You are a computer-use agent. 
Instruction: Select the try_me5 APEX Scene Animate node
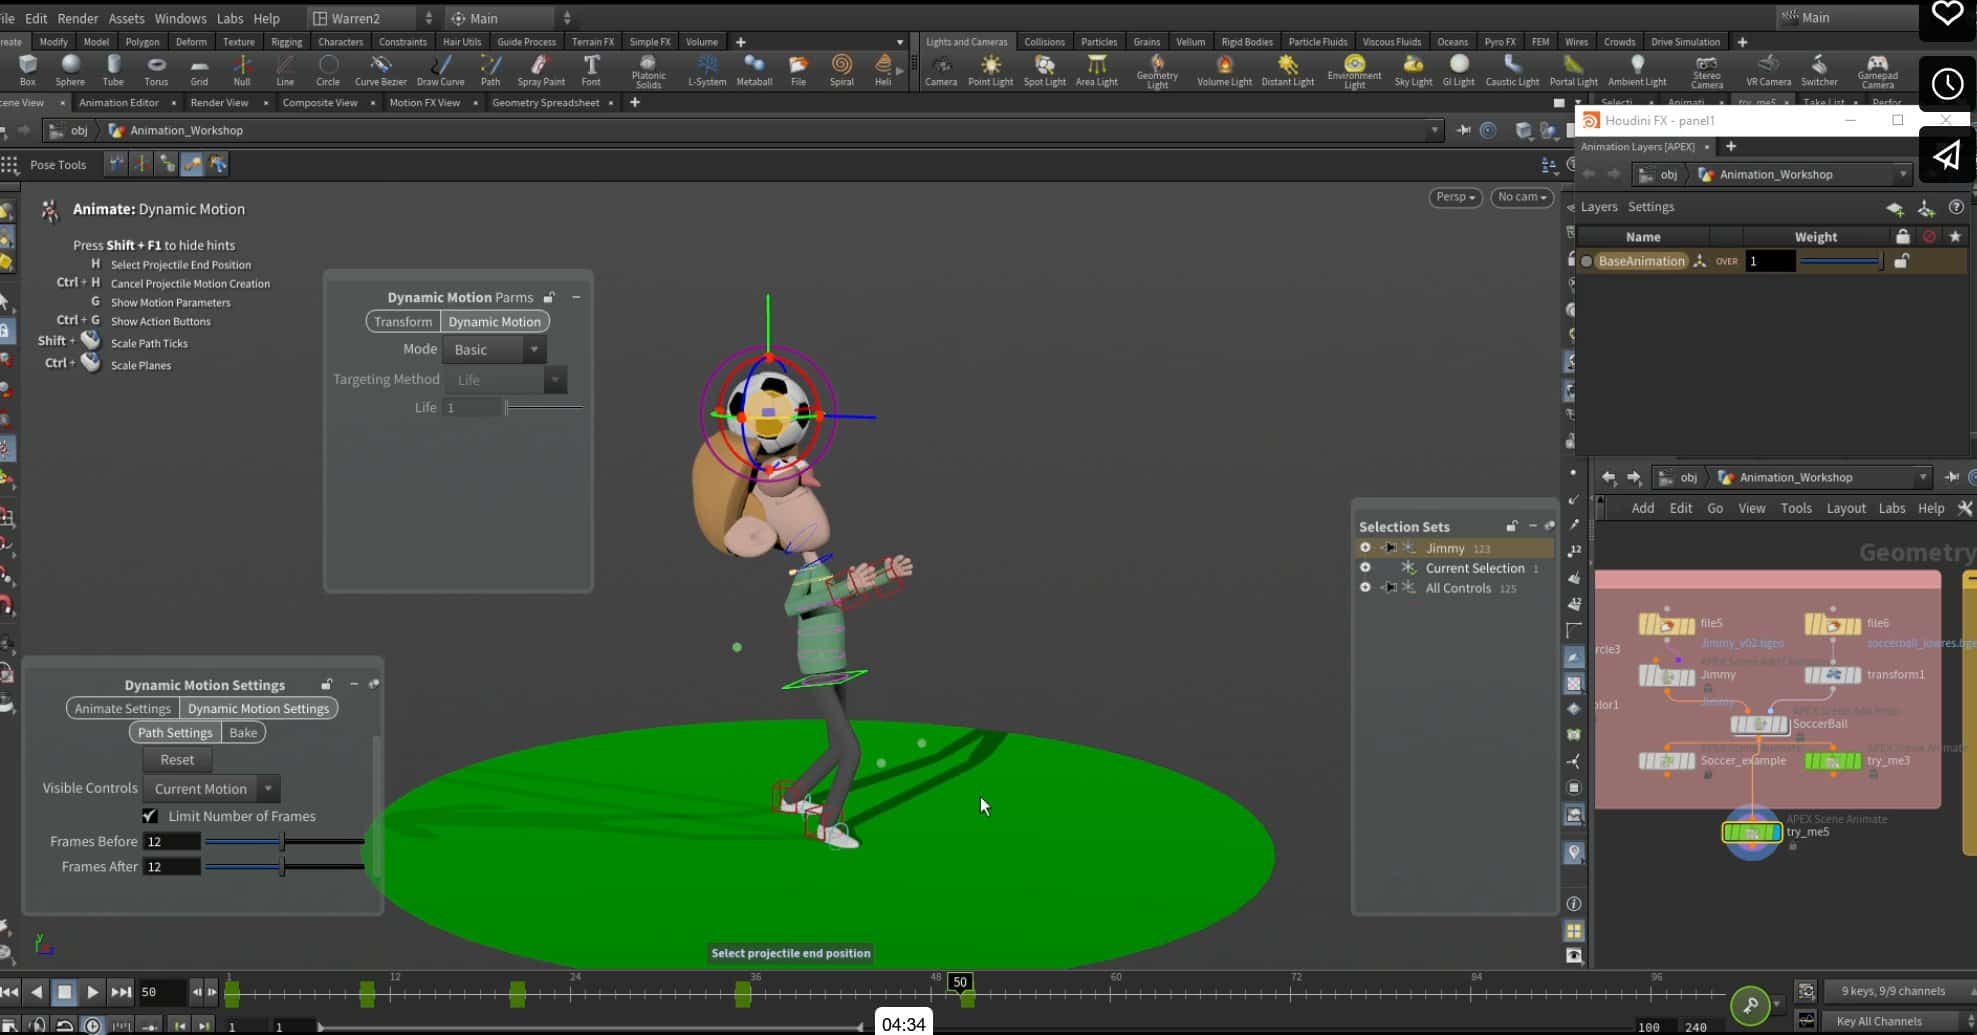coord(1751,832)
